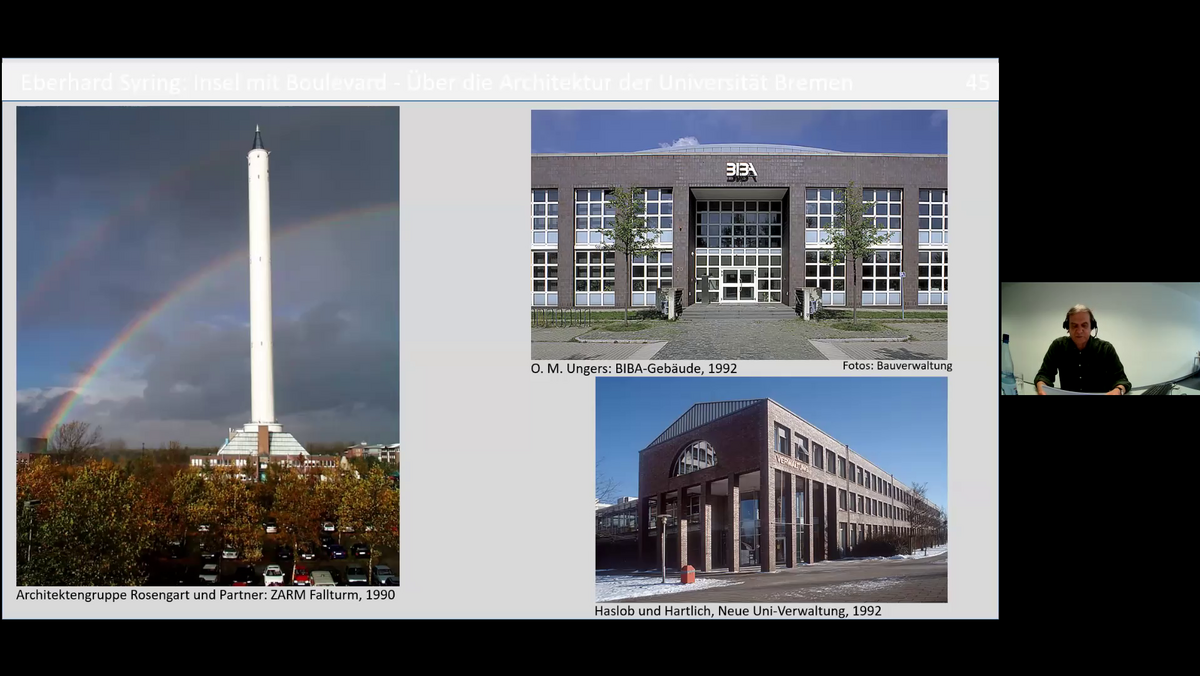
Task: Click the Haslob und Hartlich caption
Action: (x=737, y=610)
